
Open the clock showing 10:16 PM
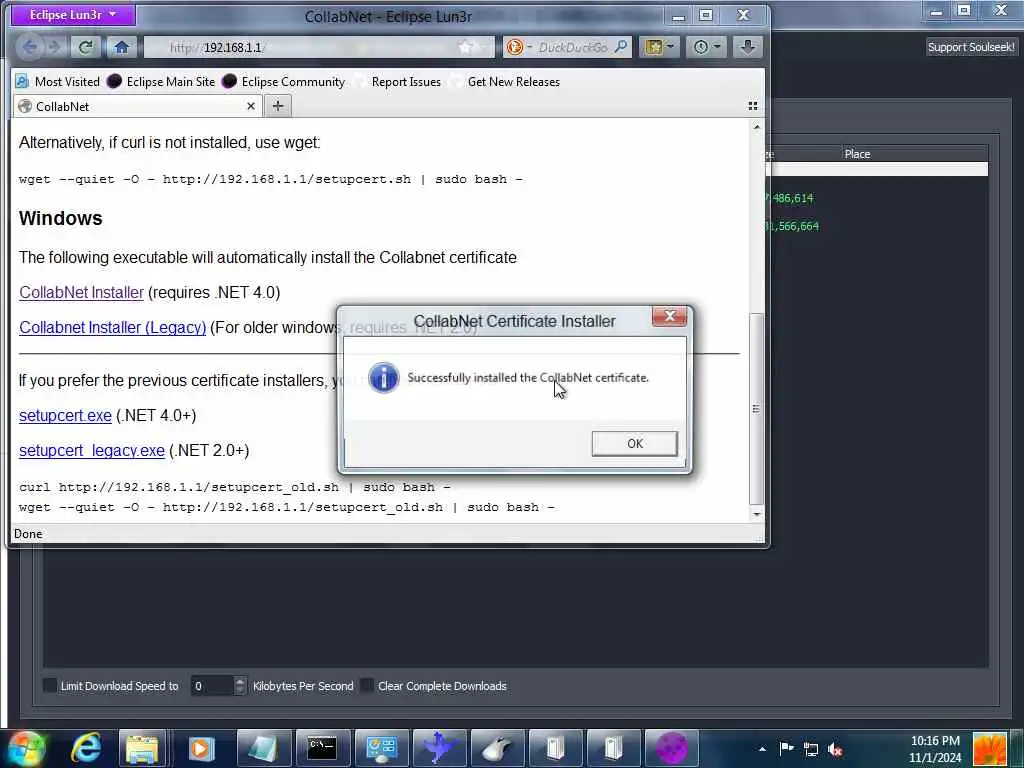[x=935, y=749]
